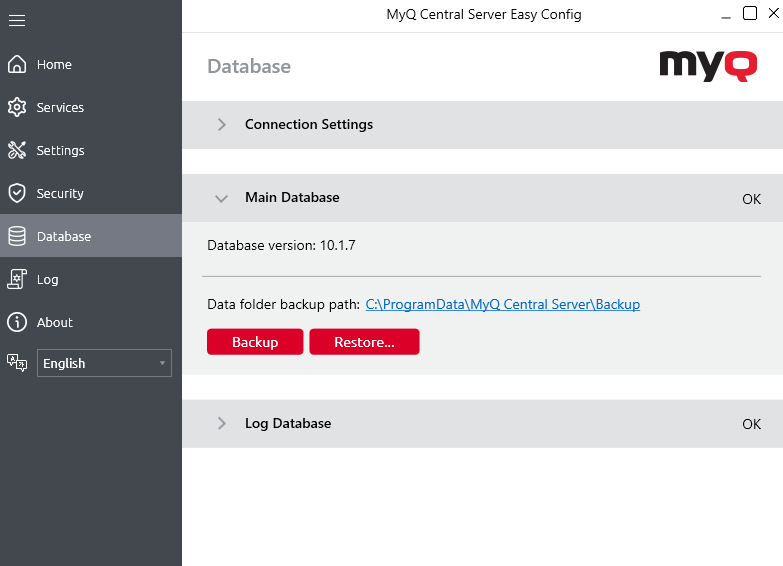Viewport: 783px width, 566px height.
Task: Go to the Home menu item
Action: 54,65
